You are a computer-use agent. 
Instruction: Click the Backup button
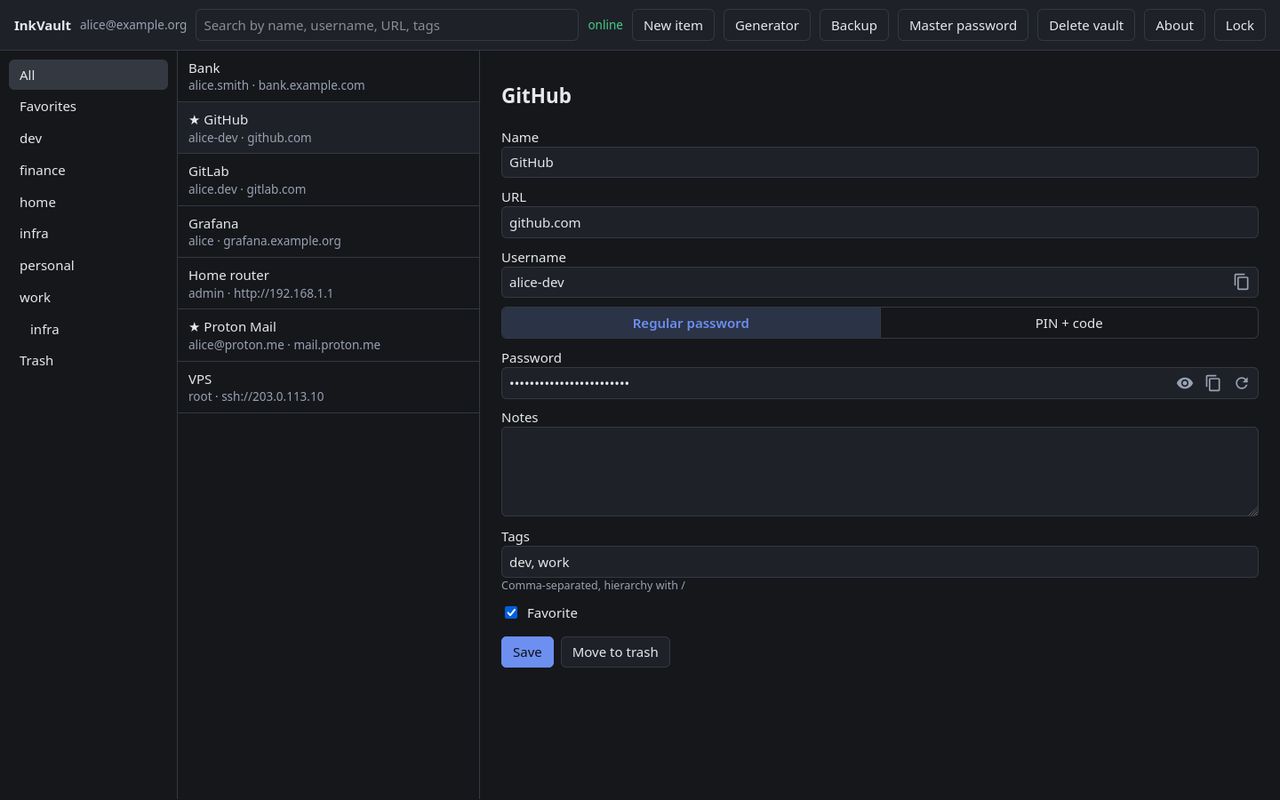point(854,25)
